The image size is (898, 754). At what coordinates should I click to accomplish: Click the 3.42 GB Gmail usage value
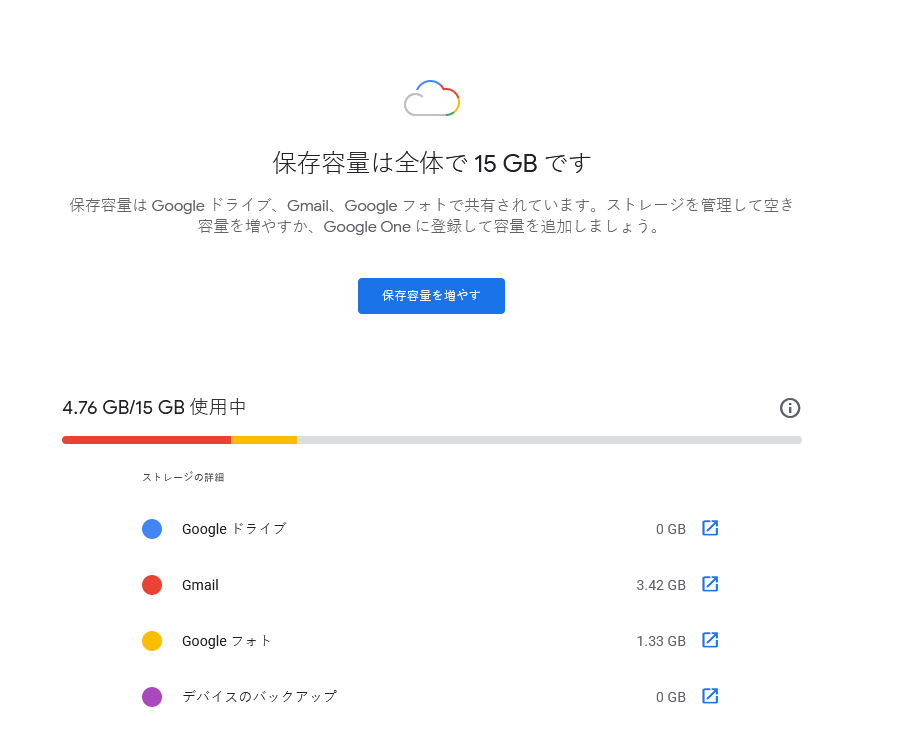click(x=661, y=585)
